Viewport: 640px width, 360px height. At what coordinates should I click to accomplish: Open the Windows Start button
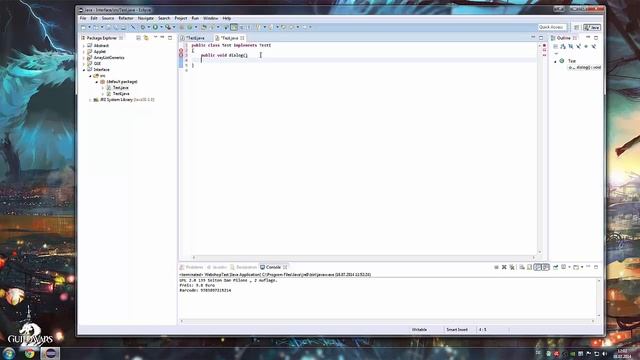[9, 353]
